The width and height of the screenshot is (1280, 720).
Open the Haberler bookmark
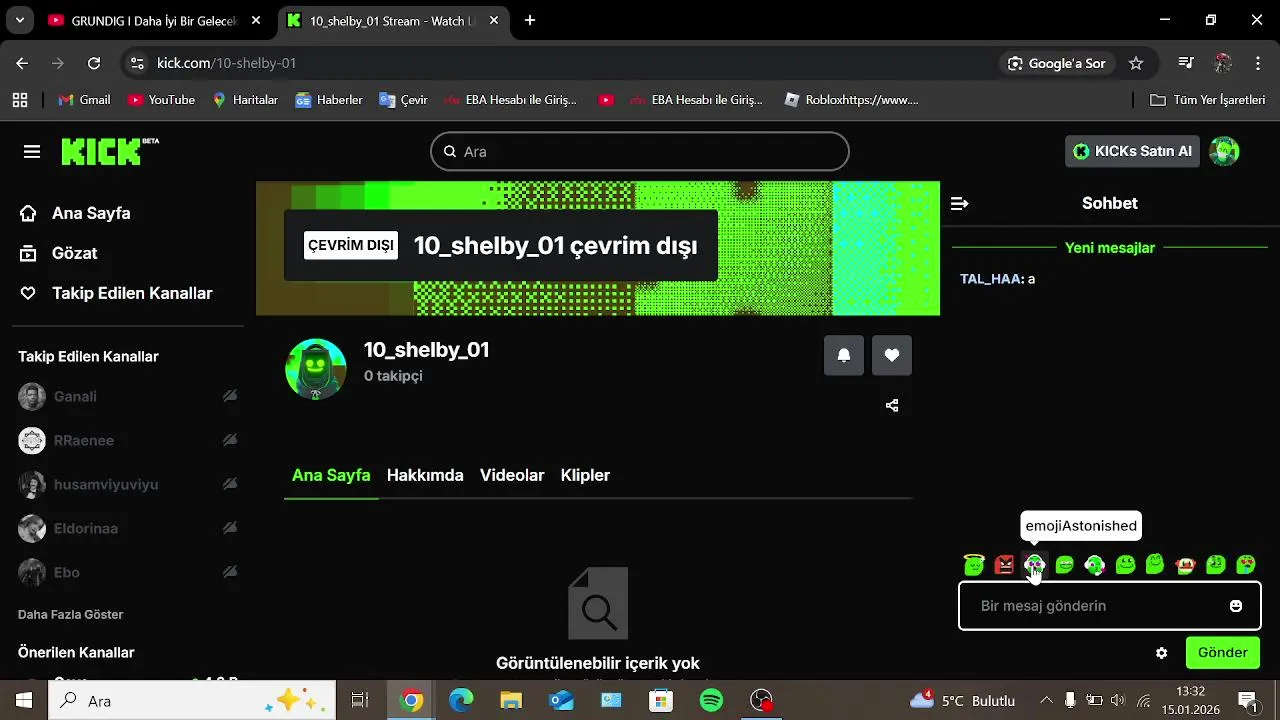tap(329, 100)
